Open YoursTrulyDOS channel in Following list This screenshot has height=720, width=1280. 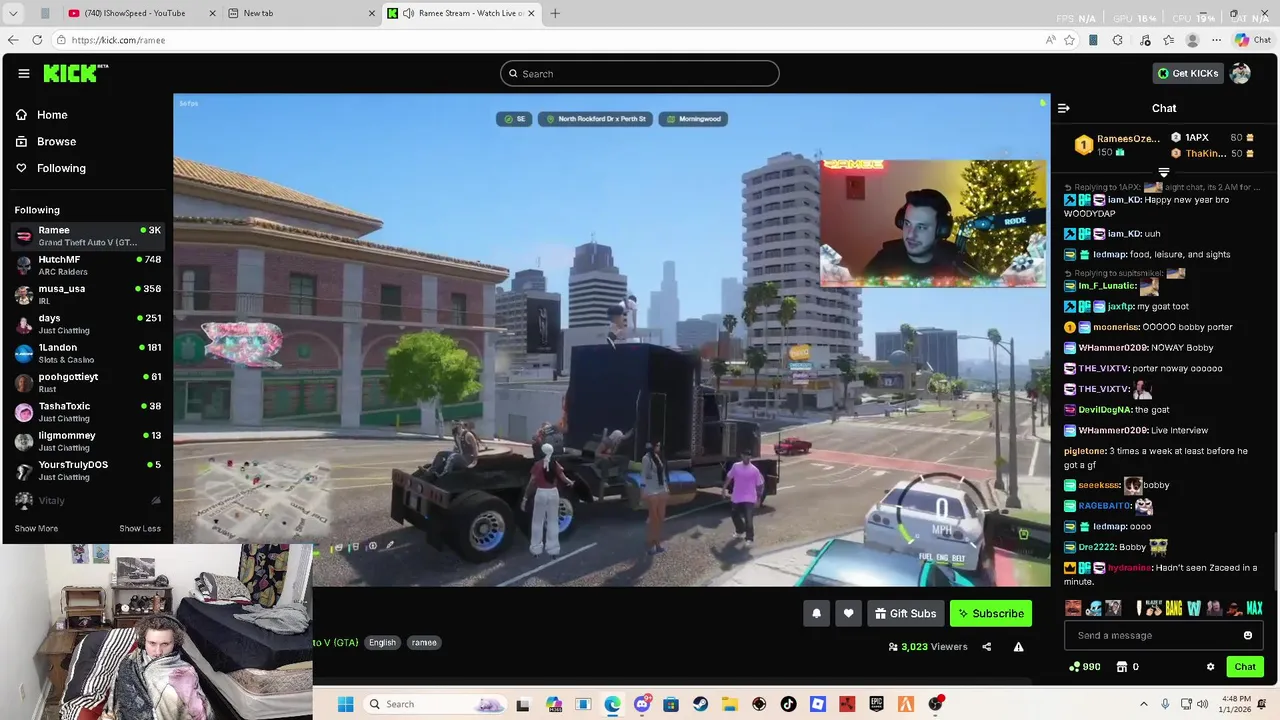pyautogui.click(x=88, y=470)
